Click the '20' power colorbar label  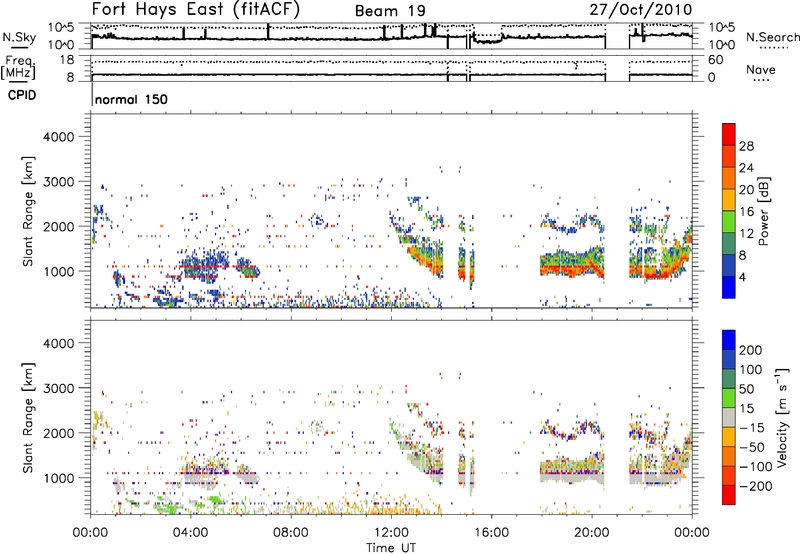[x=746, y=190]
